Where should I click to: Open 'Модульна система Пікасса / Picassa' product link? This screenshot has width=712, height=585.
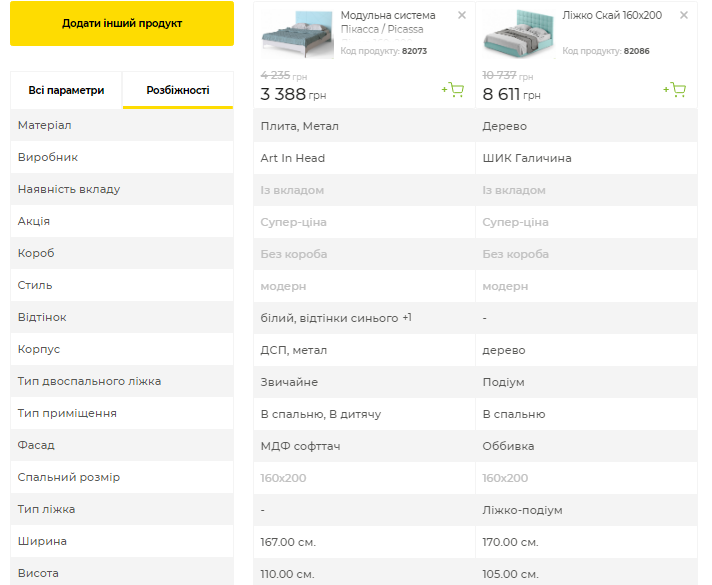click(x=388, y=22)
